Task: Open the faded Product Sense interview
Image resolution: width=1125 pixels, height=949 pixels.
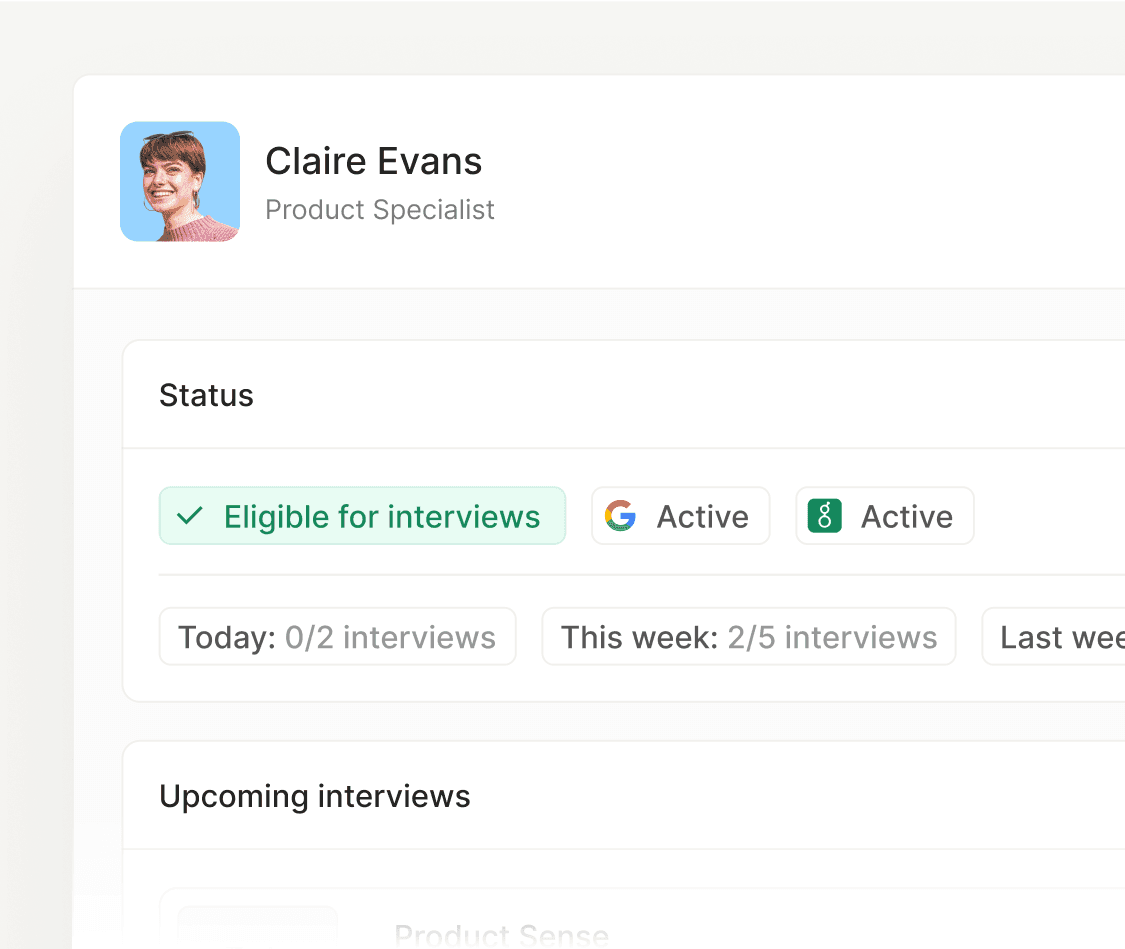Action: tap(501, 935)
